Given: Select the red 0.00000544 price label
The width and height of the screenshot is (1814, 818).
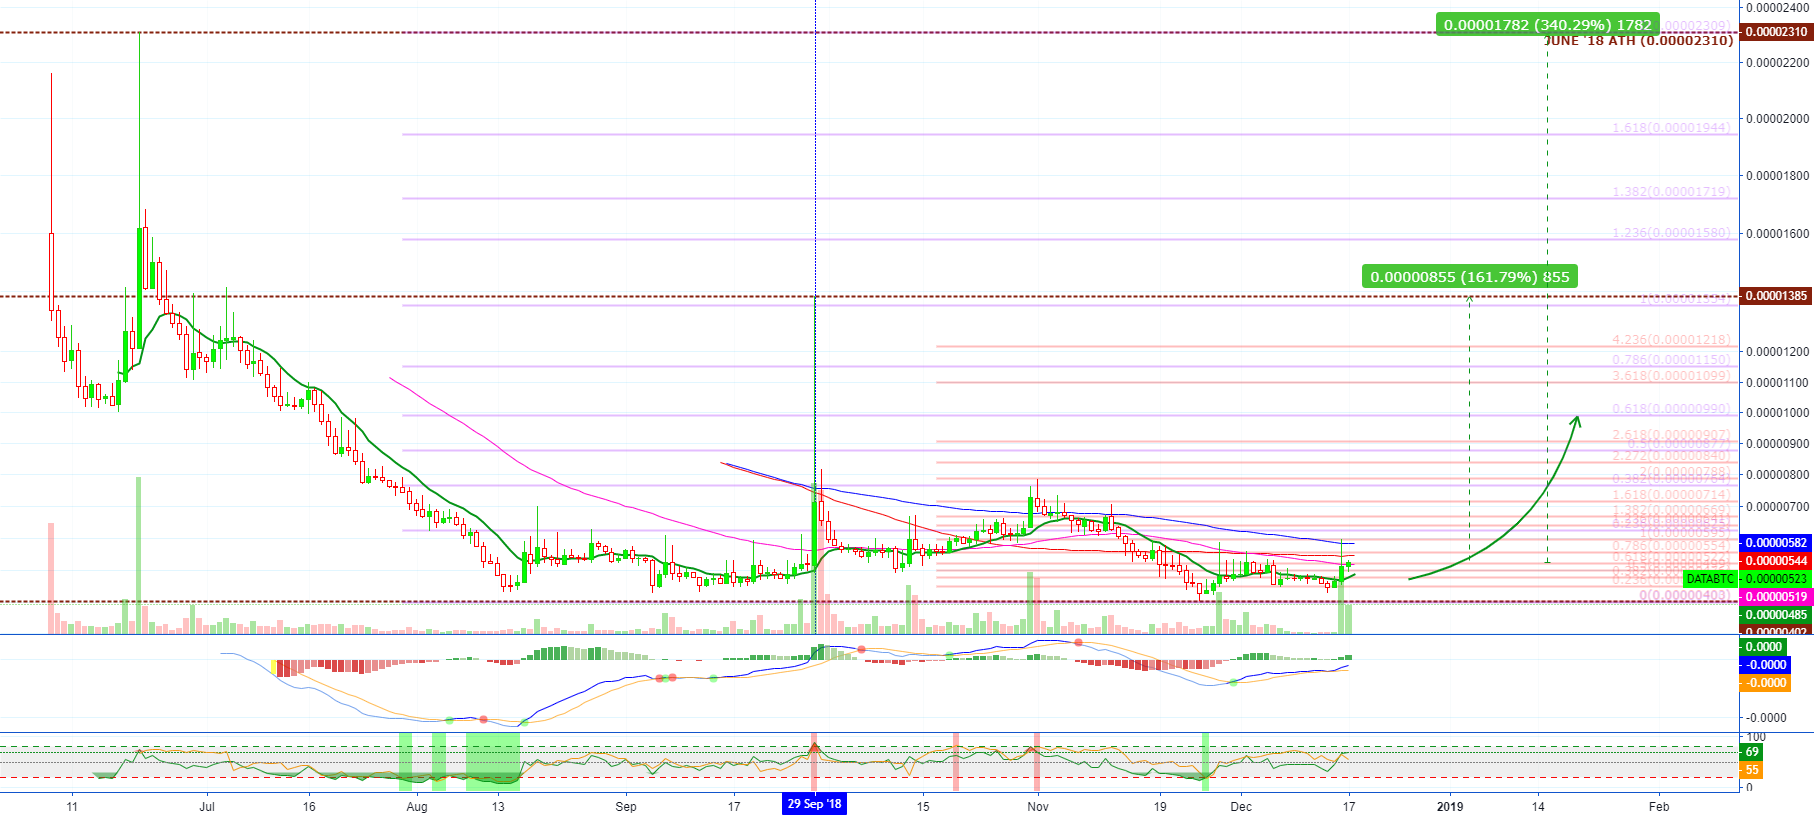Looking at the screenshot, I should tap(1776, 561).
